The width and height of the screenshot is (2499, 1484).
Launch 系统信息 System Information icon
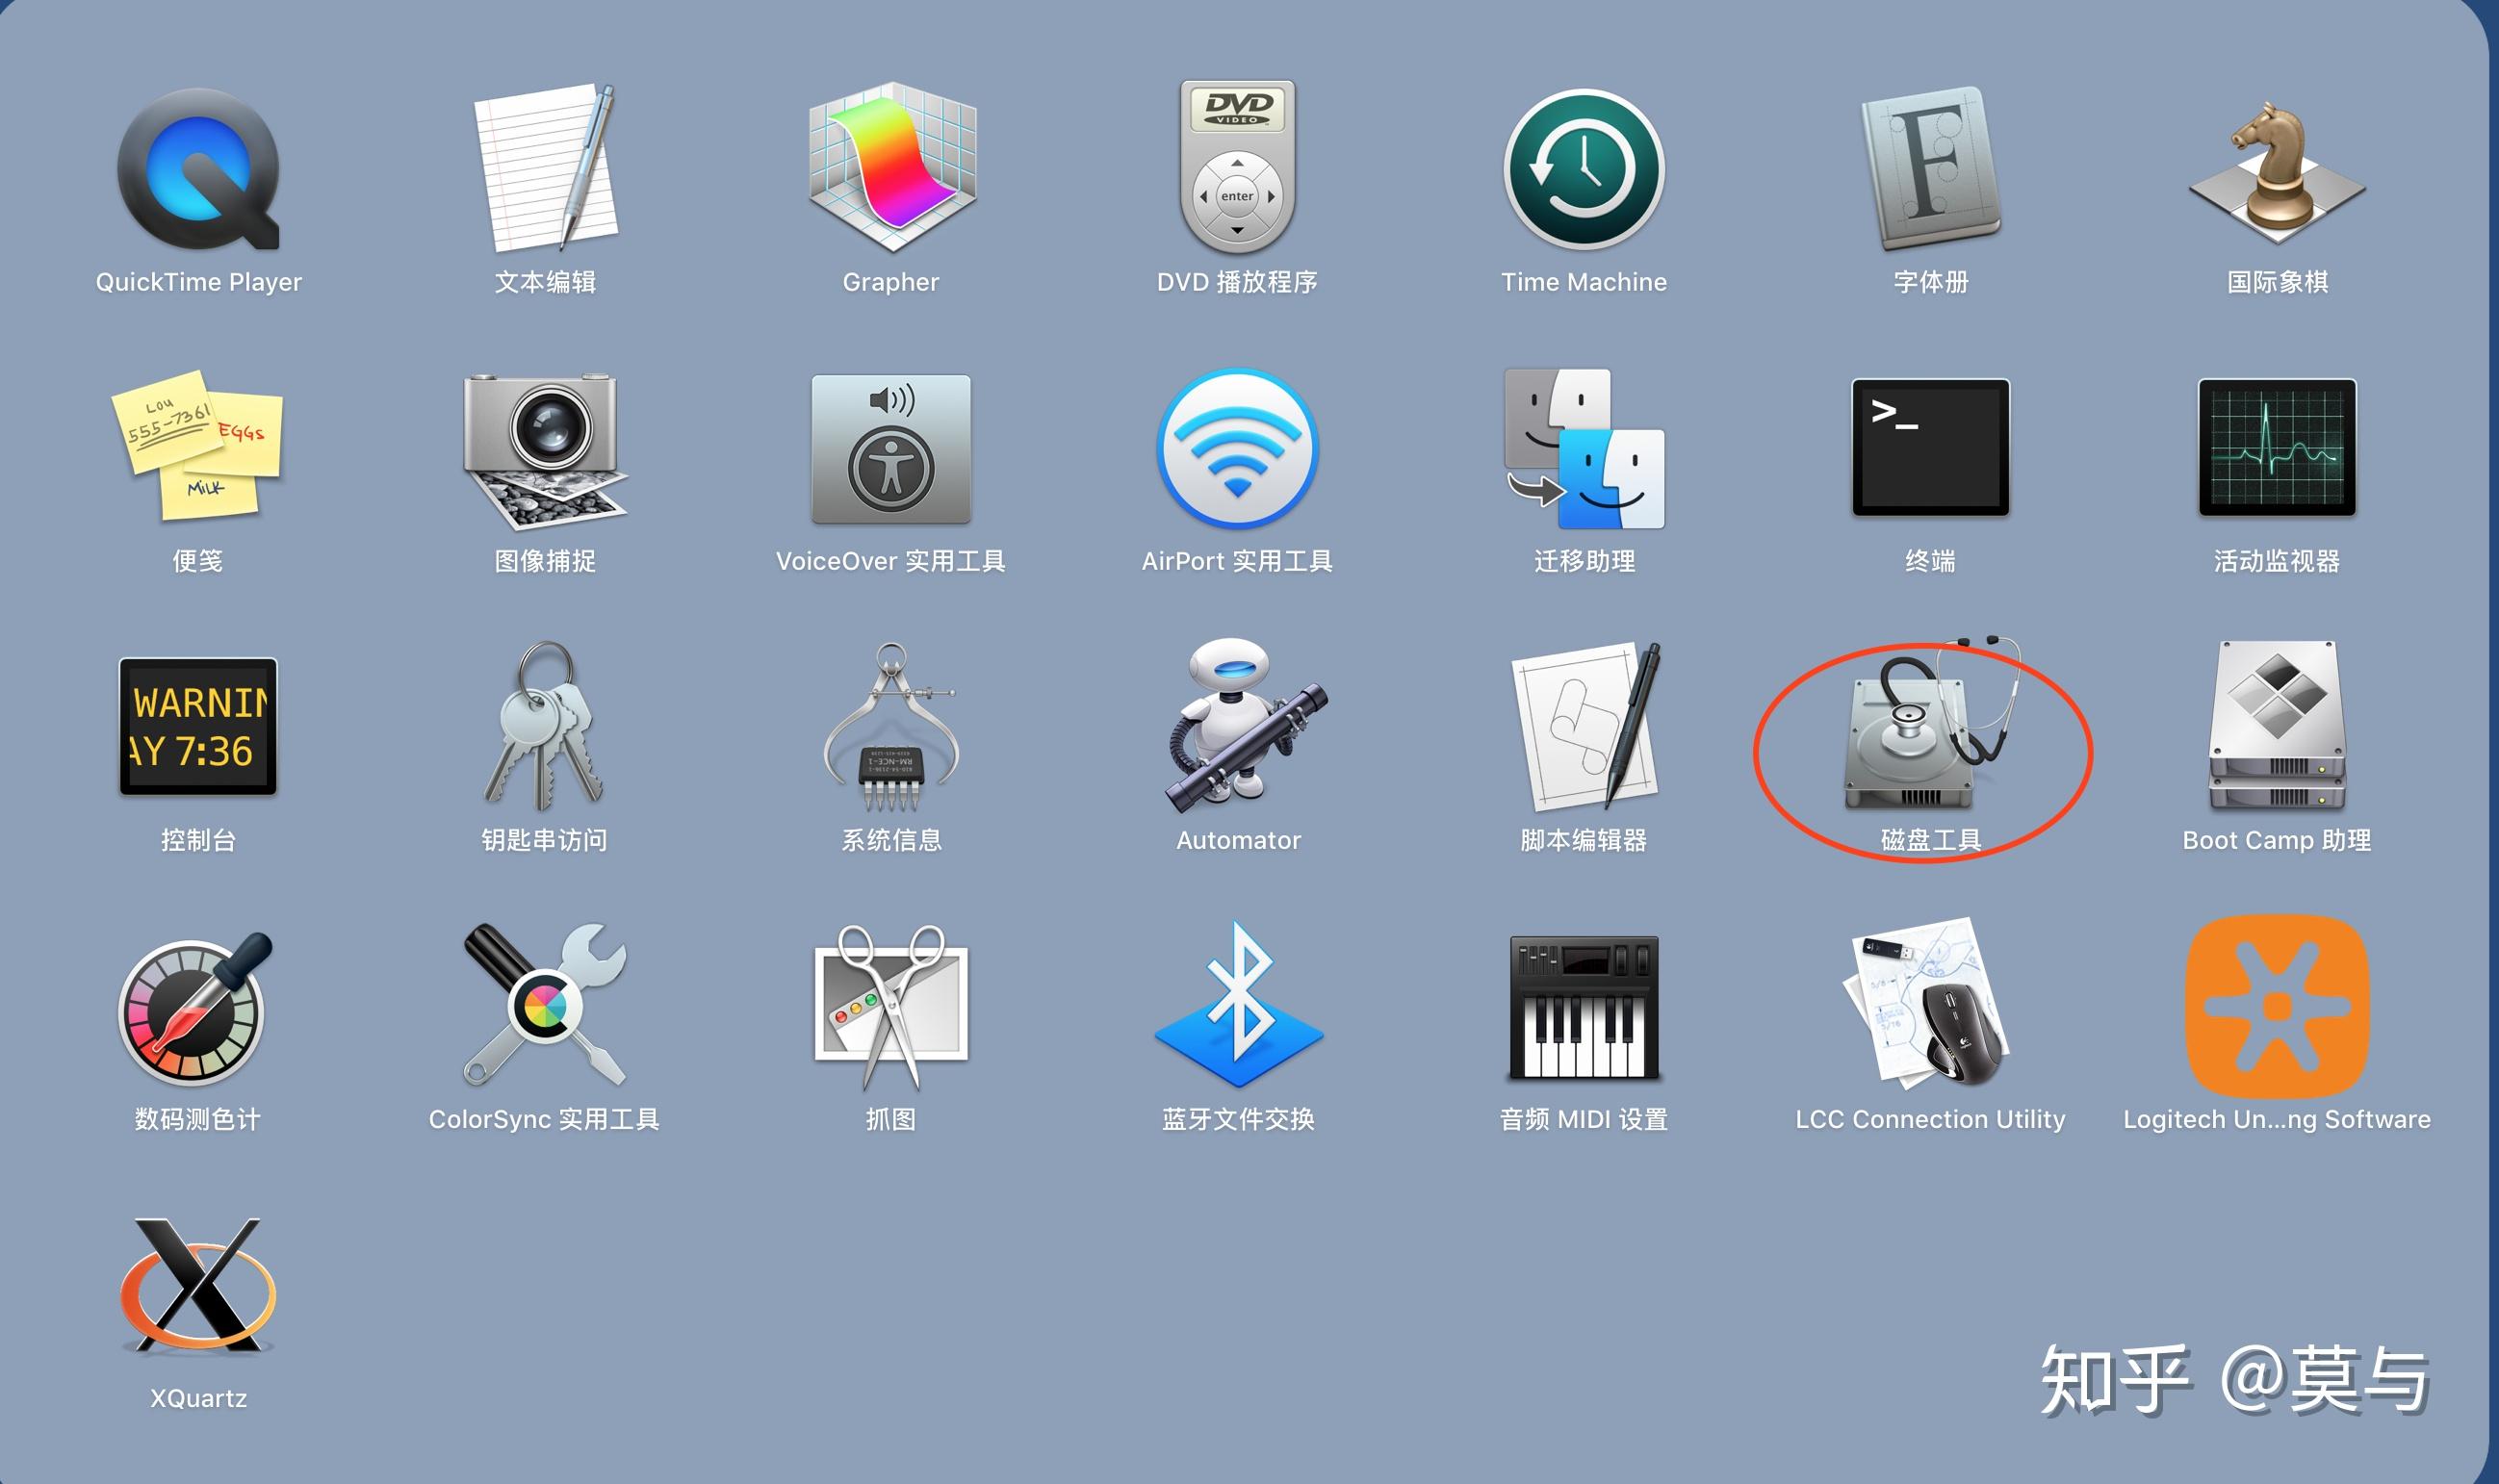pos(891,726)
